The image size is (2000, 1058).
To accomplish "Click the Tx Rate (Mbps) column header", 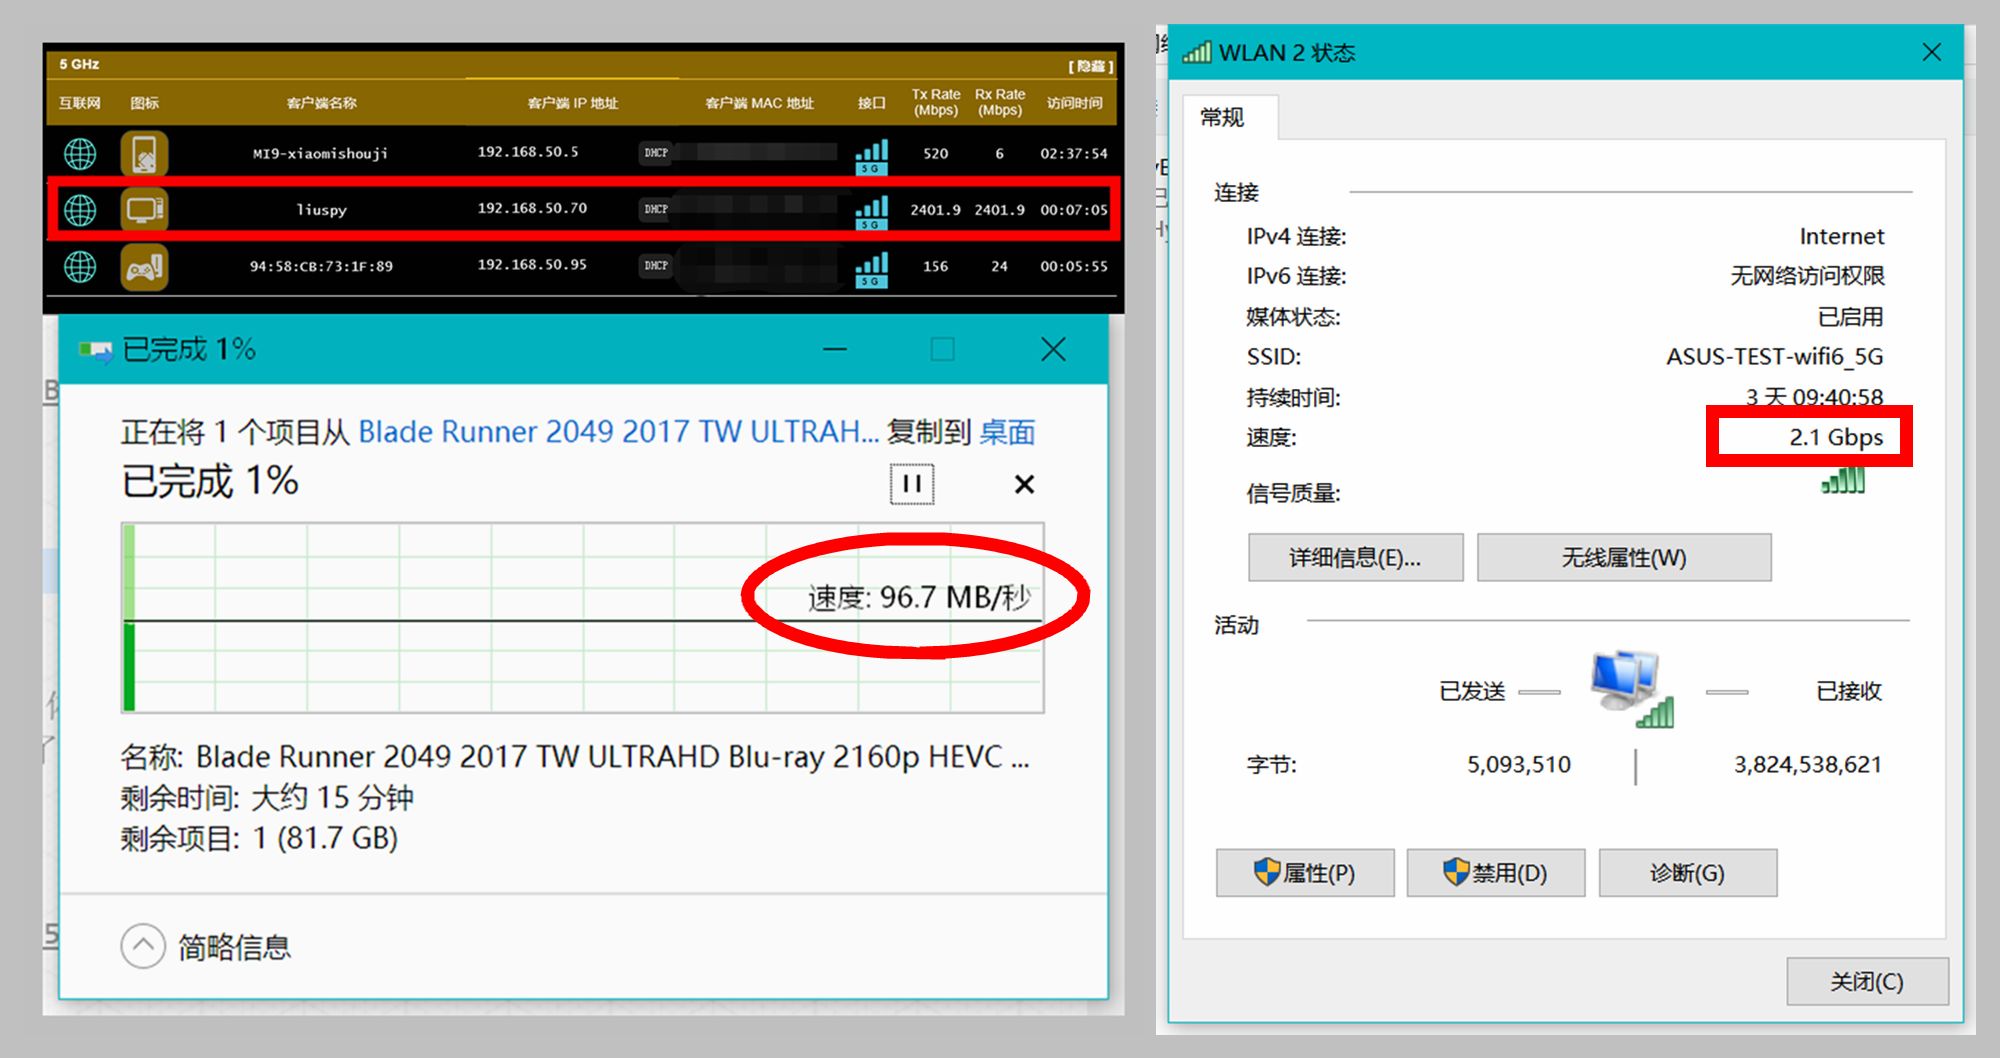I will coord(936,102).
